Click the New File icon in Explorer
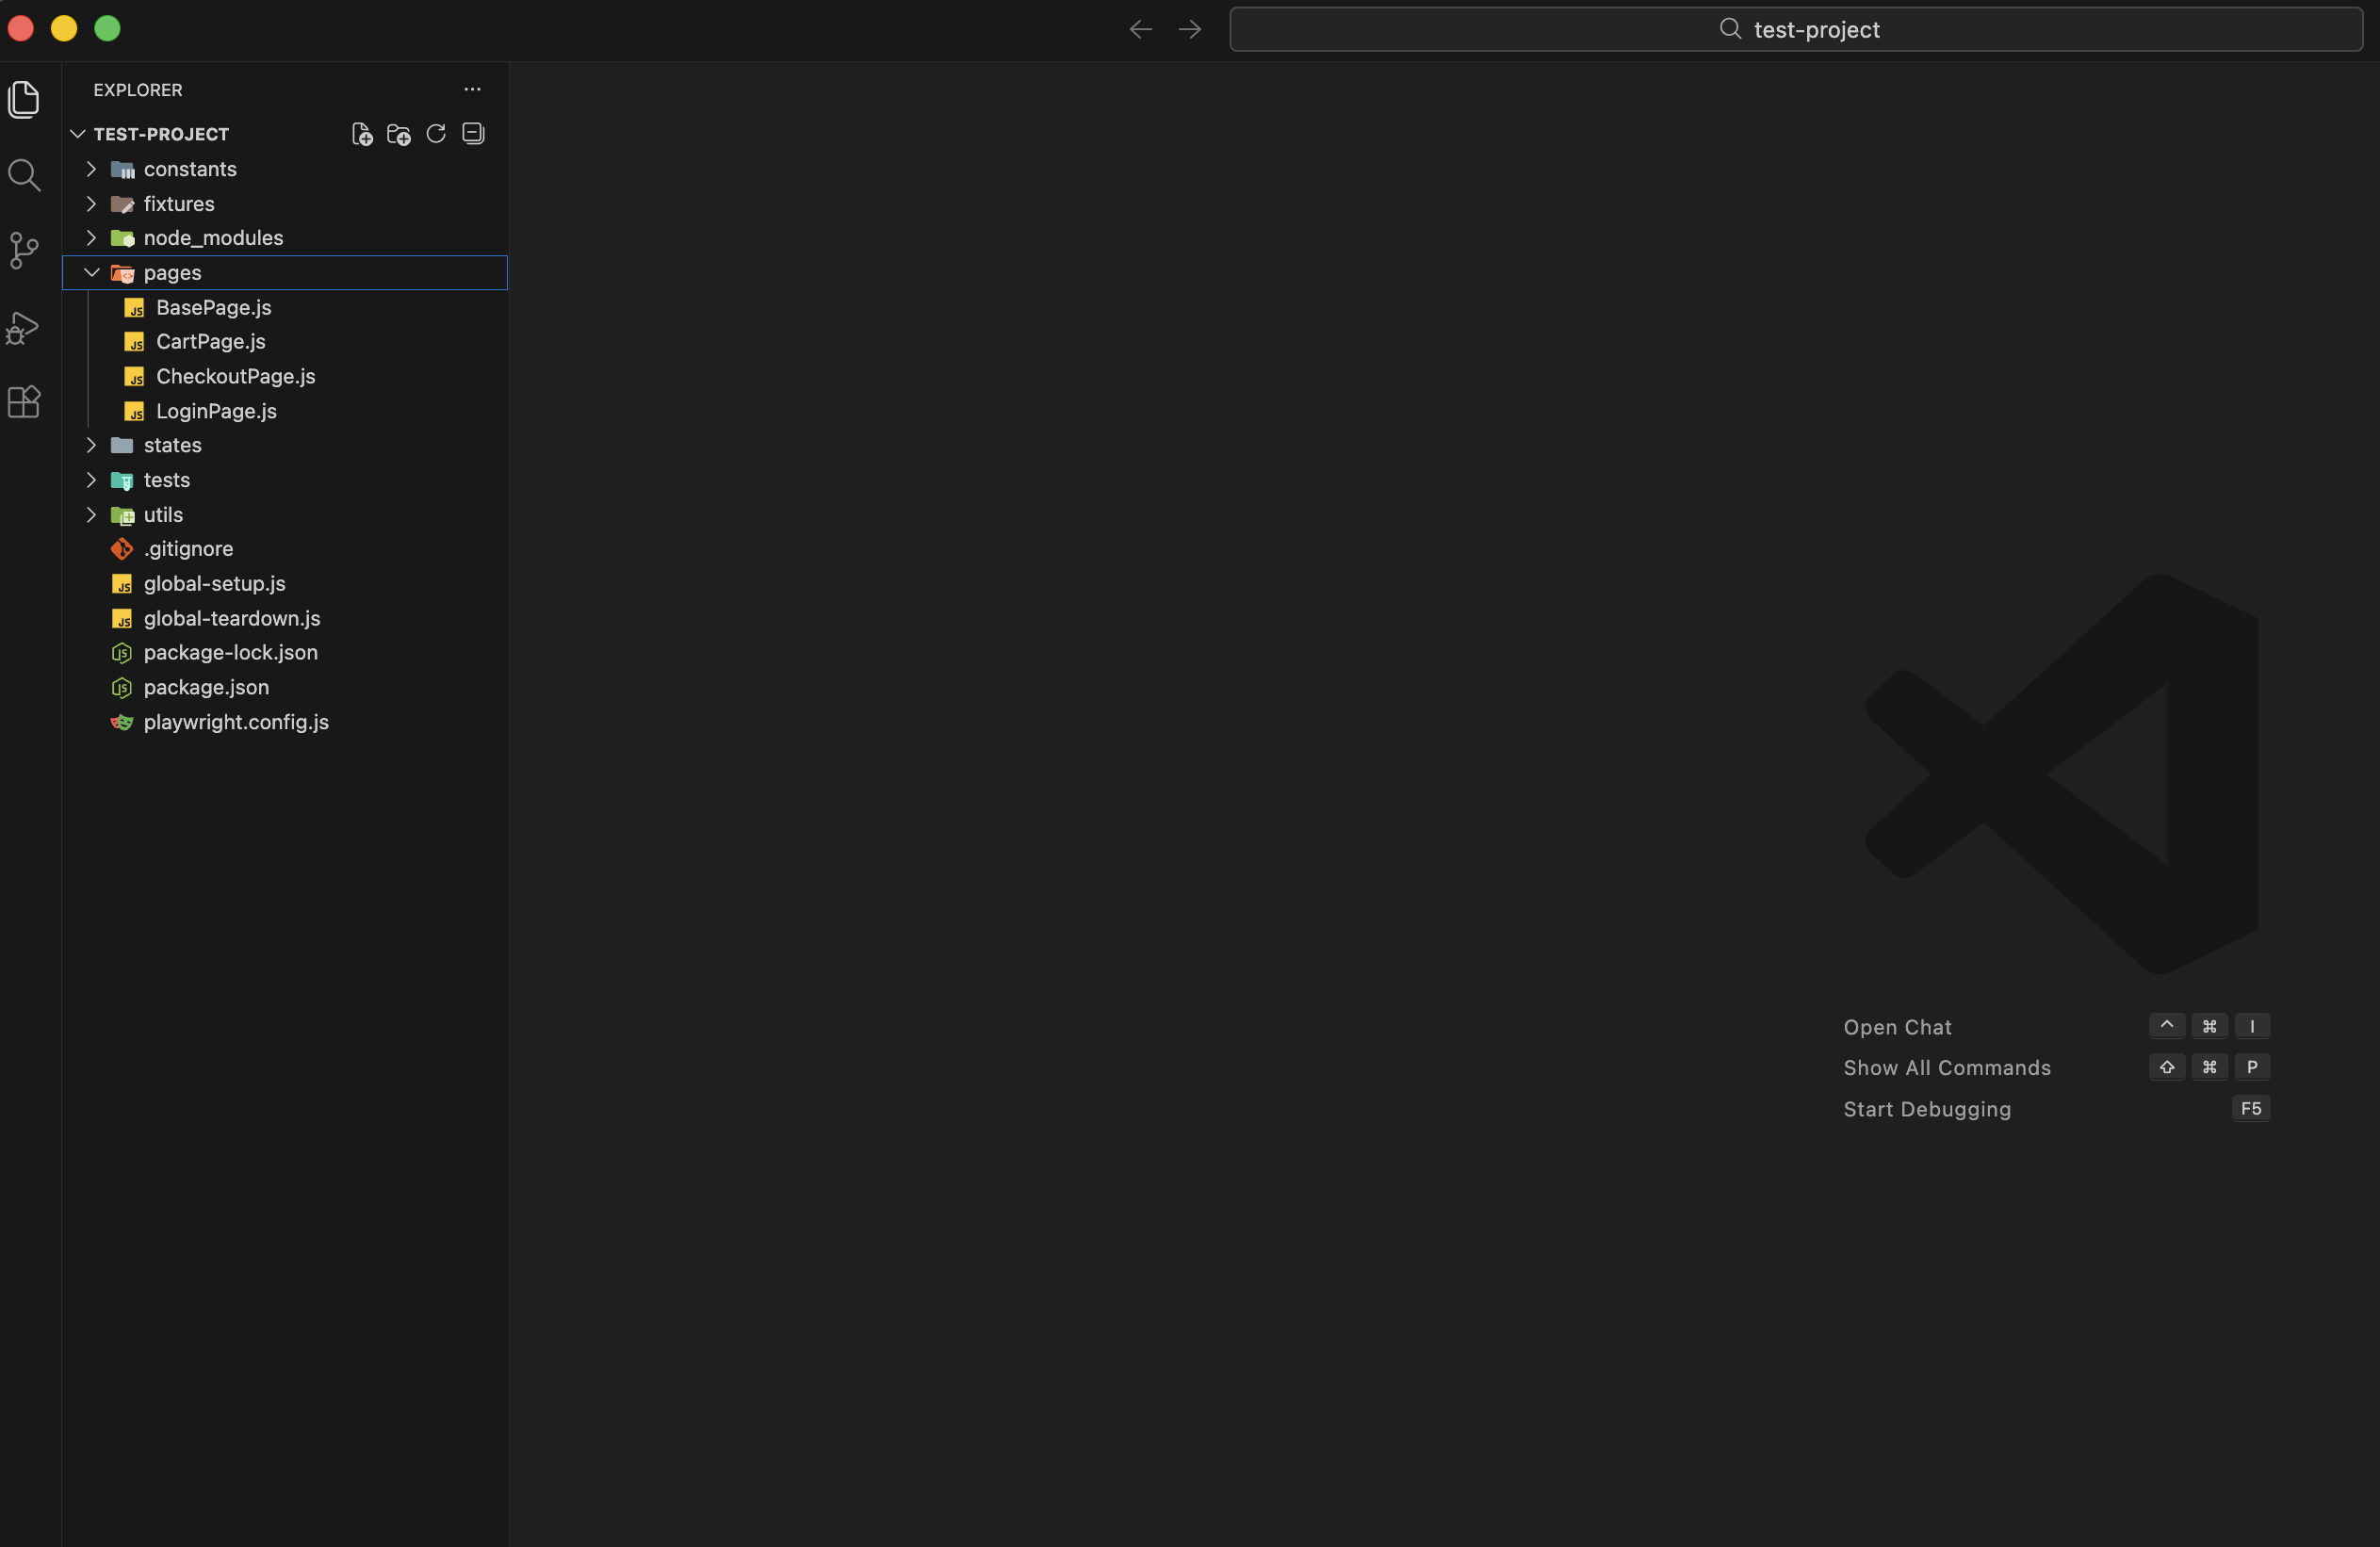This screenshot has width=2380, height=1547. click(361, 133)
